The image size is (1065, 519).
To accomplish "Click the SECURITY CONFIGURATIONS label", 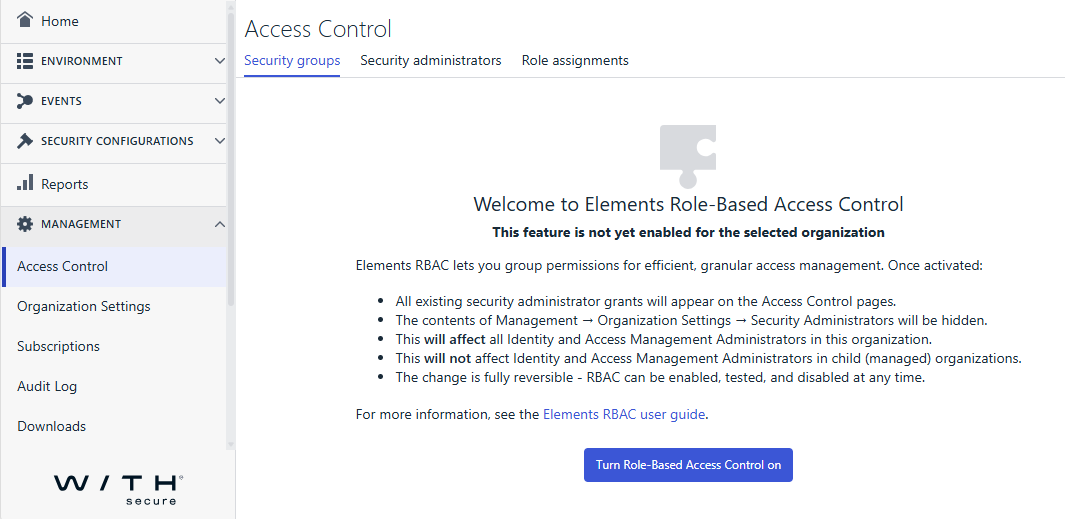I will [x=117, y=141].
